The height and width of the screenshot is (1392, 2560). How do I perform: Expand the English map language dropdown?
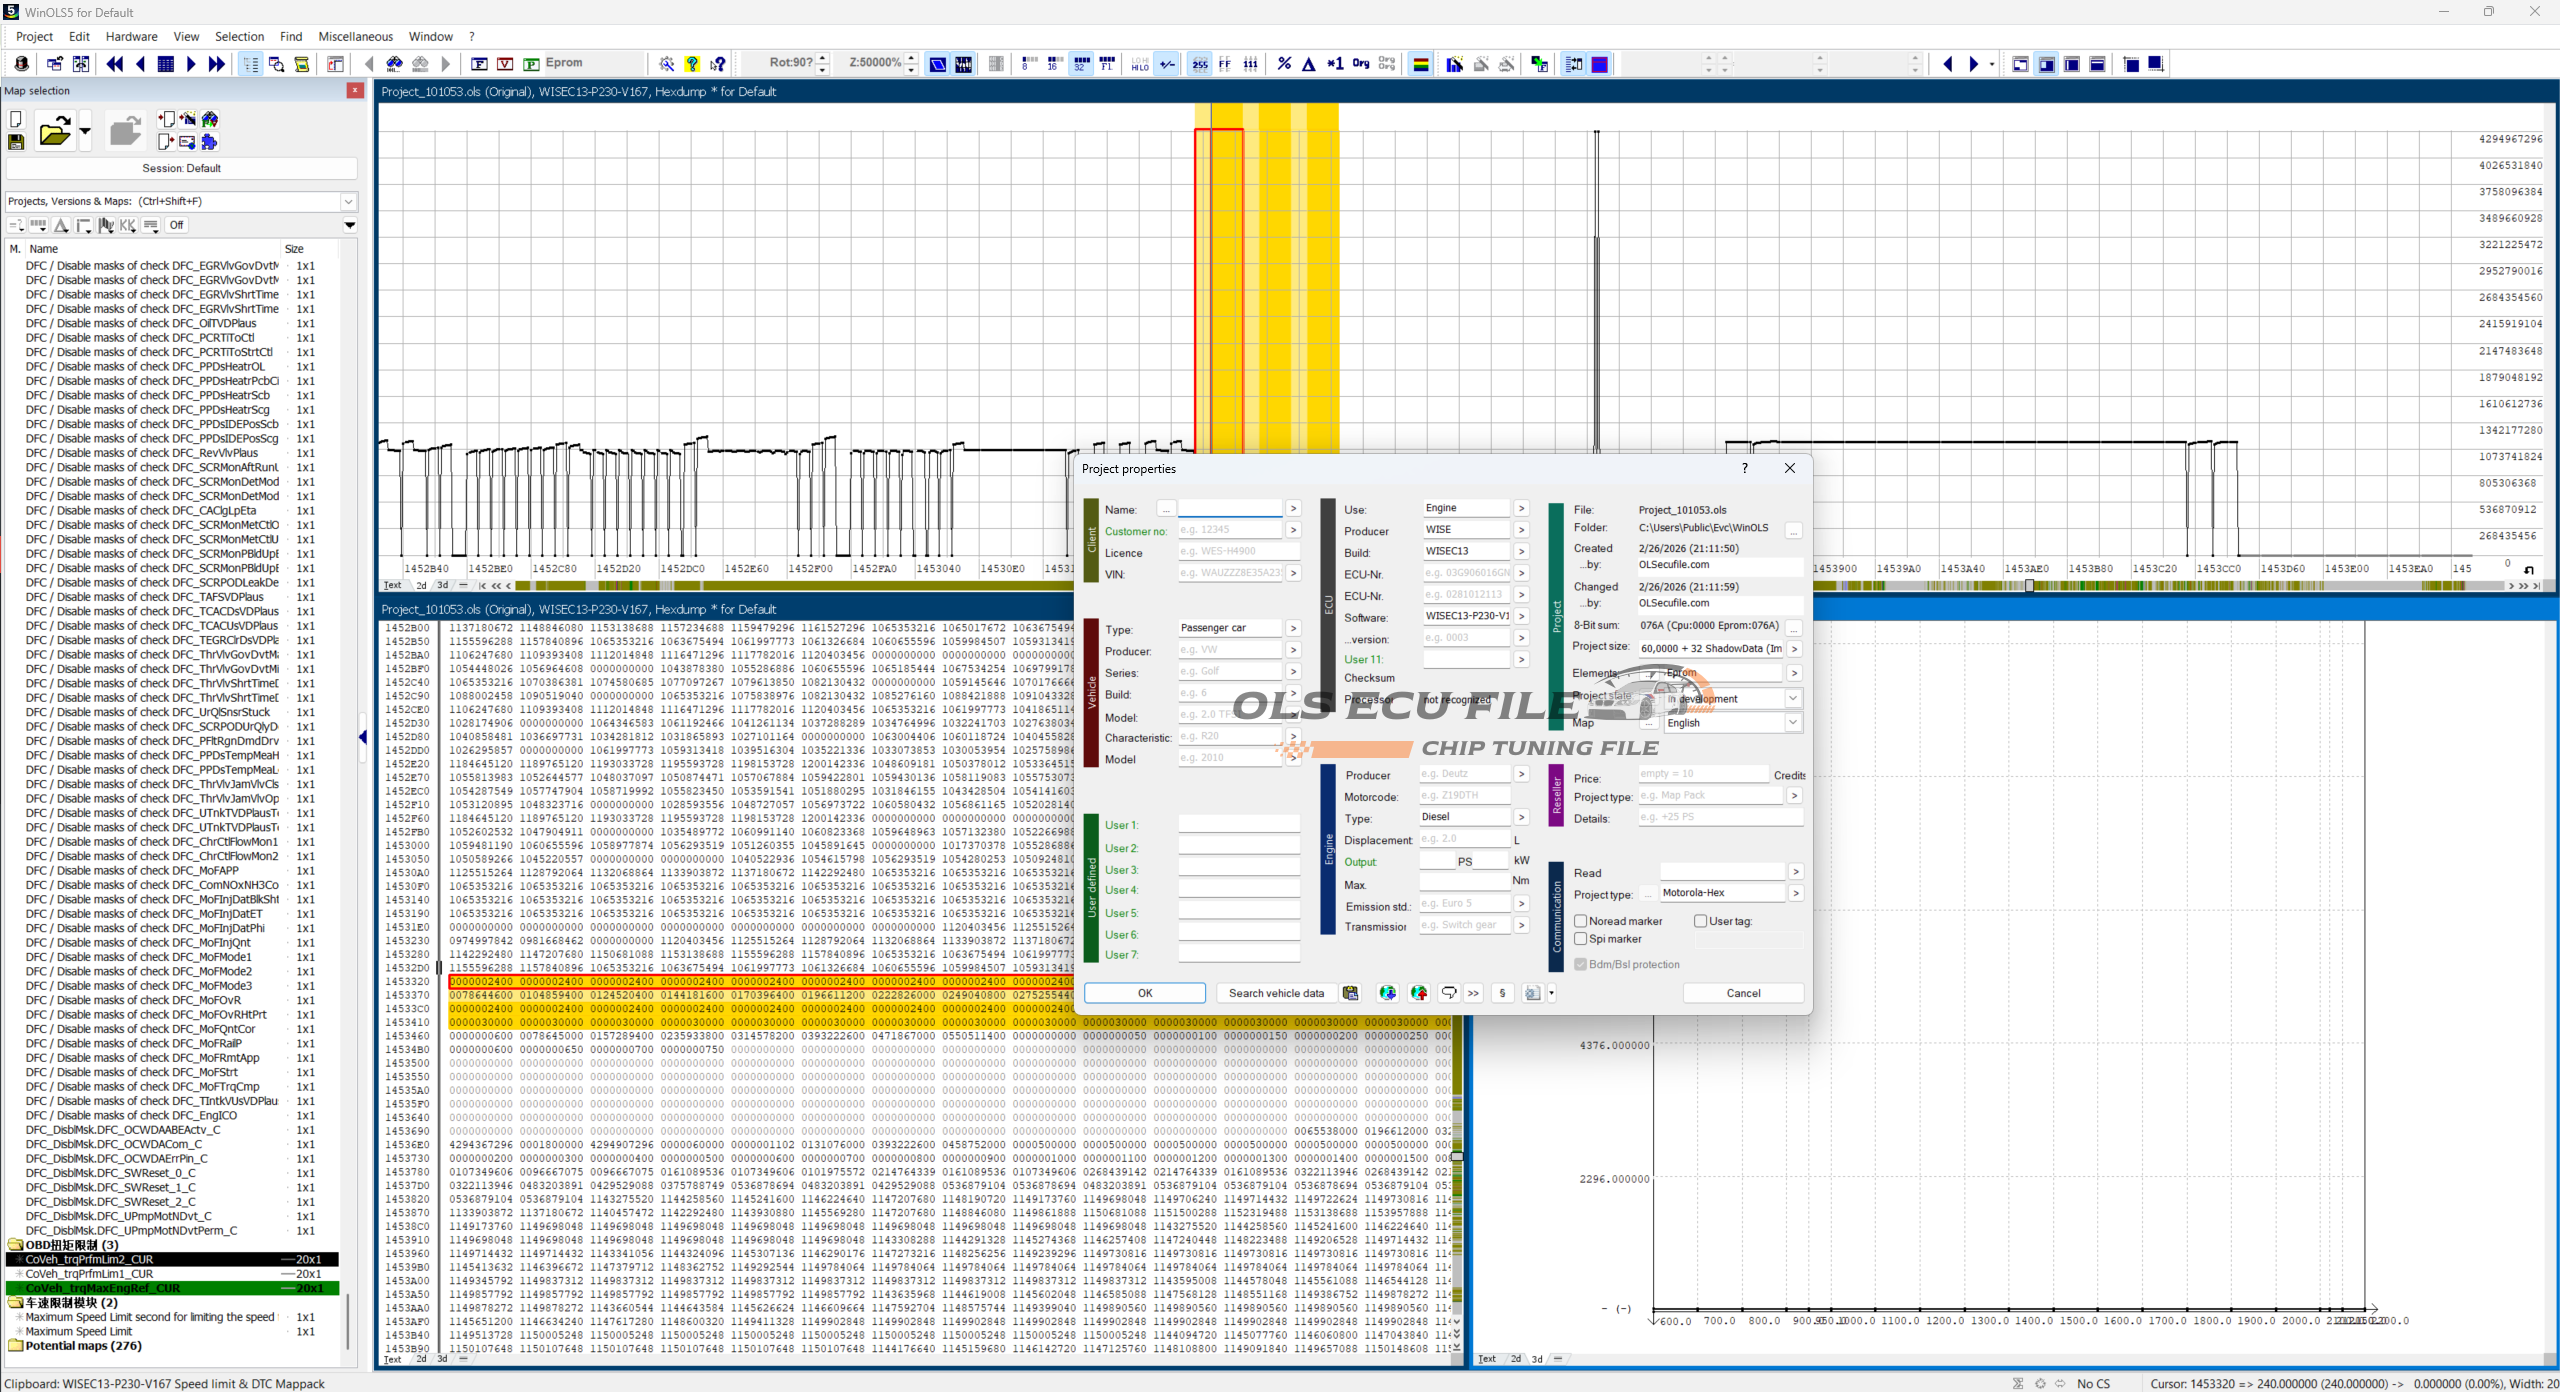pyautogui.click(x=1792, y=722)
